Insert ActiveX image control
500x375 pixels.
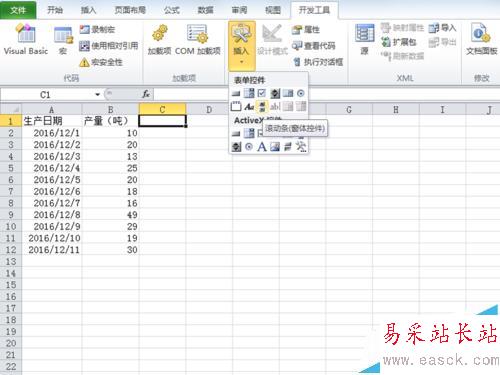[x=275, y=147]
